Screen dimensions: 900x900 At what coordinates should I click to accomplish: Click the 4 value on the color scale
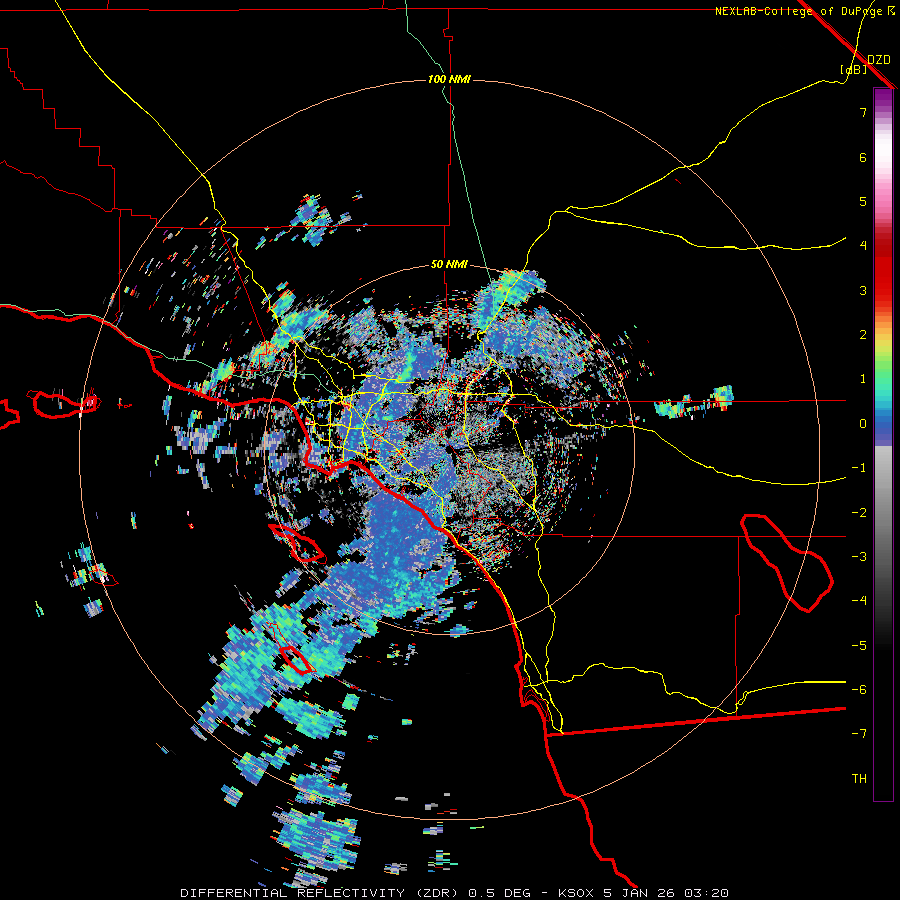(863, 246)
